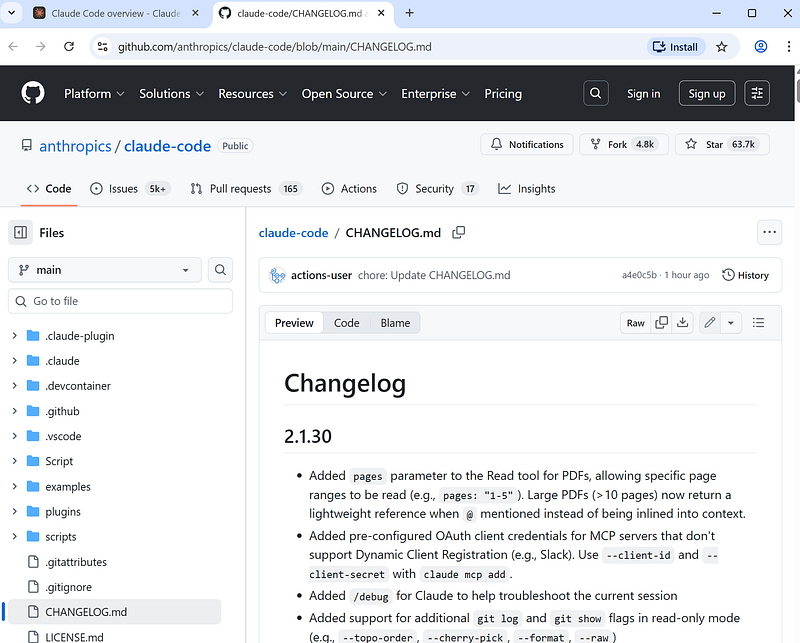This screenshot has width=800, height=643.
Task: Click the file tree search magnifier icon
Action: click(220, 270)
